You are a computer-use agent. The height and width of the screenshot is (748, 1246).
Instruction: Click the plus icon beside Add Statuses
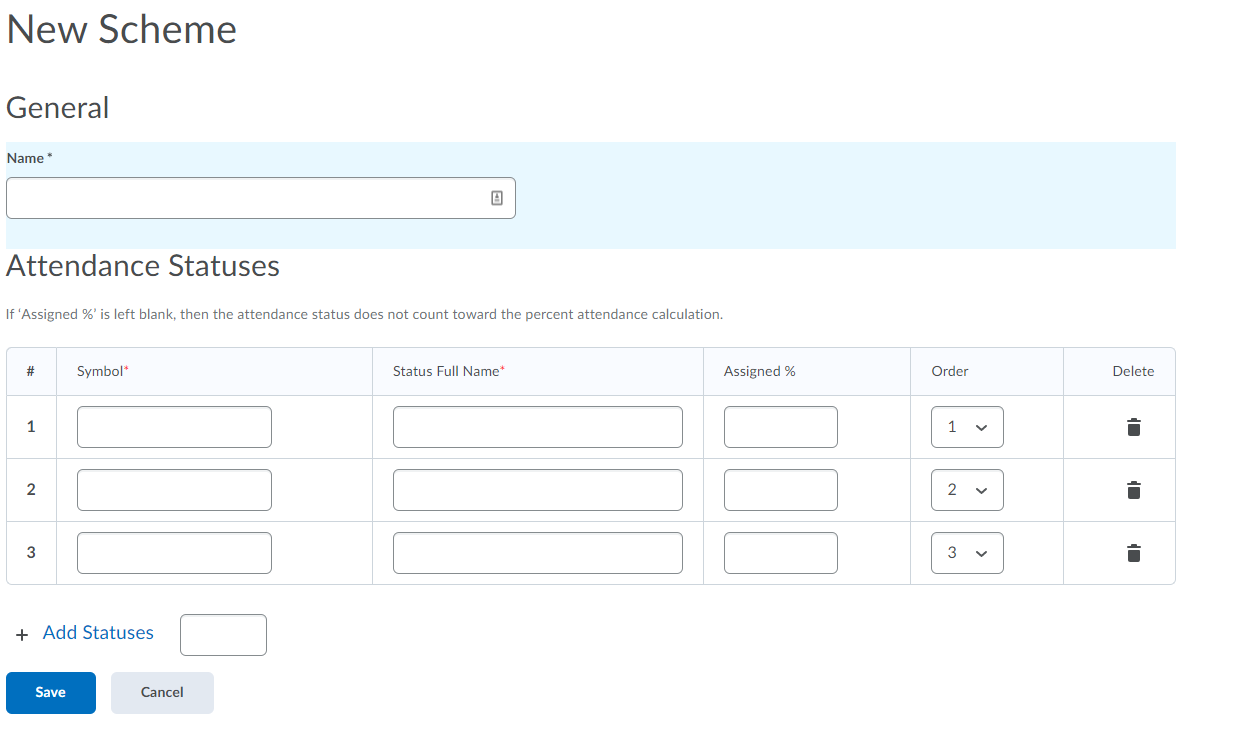22,634
